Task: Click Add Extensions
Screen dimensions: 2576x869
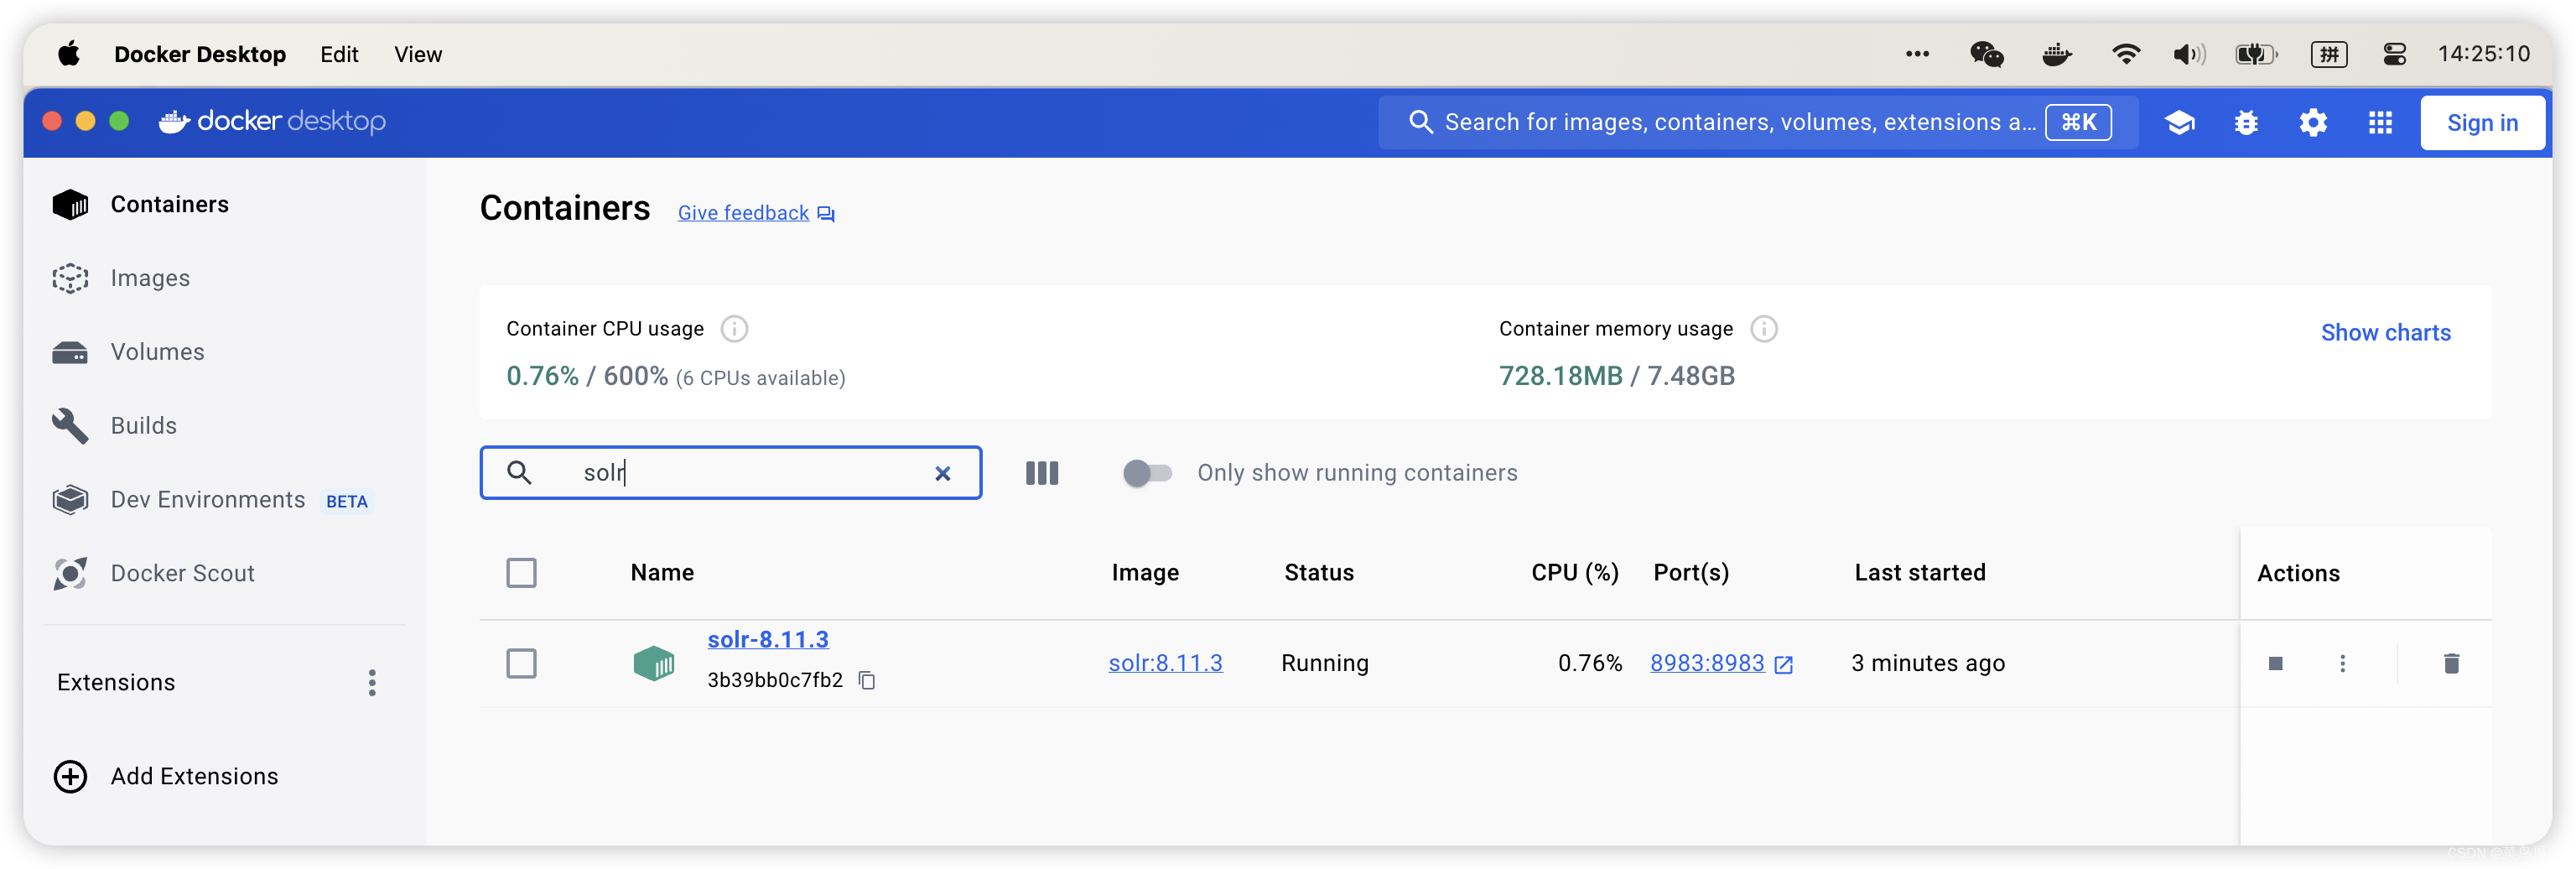Action: pyautogui.click(x=166, y=777)
